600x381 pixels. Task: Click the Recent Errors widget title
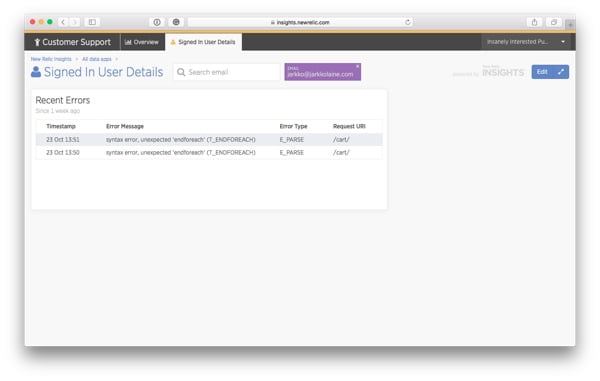pyautogui.click(x=63, y=100)
